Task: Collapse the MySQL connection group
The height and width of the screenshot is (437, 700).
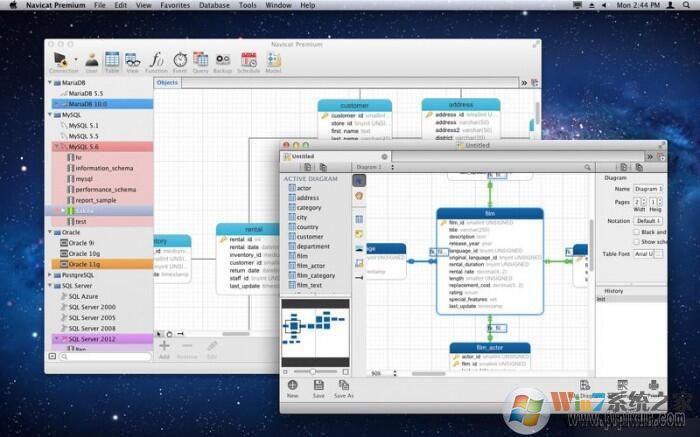Action: 50,115
